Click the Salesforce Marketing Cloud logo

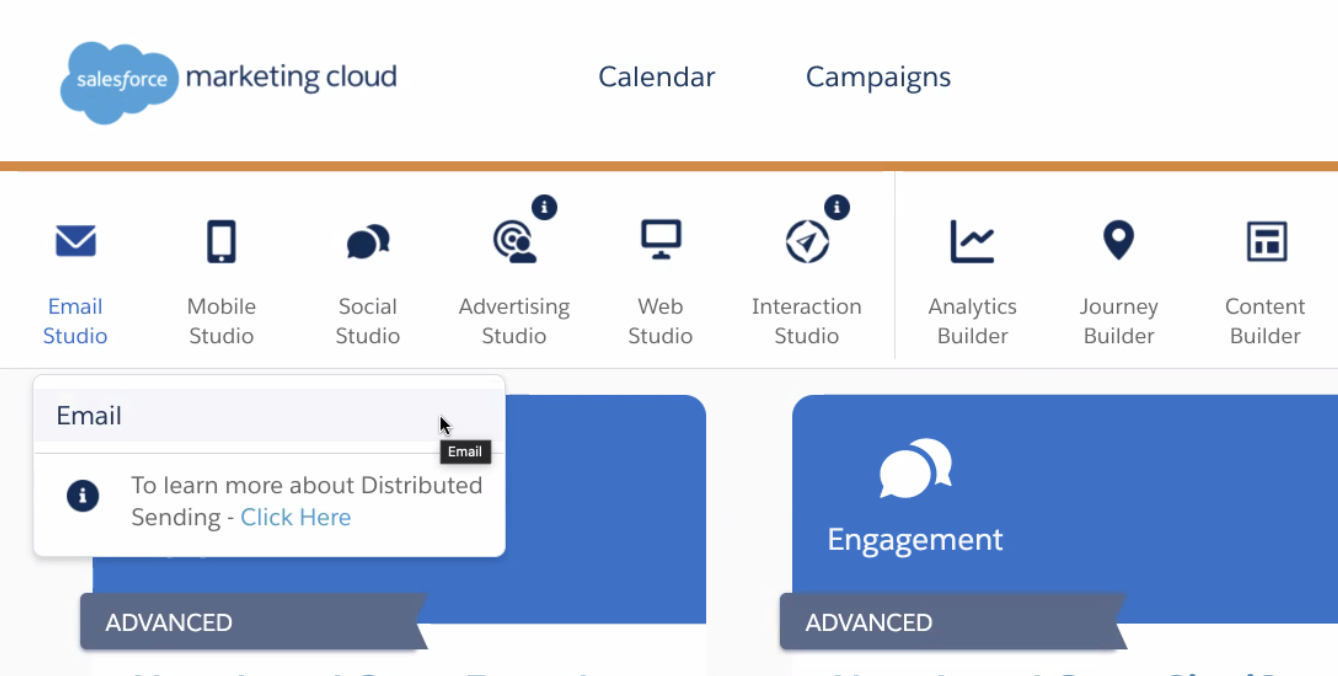click(x=229, y=82)
